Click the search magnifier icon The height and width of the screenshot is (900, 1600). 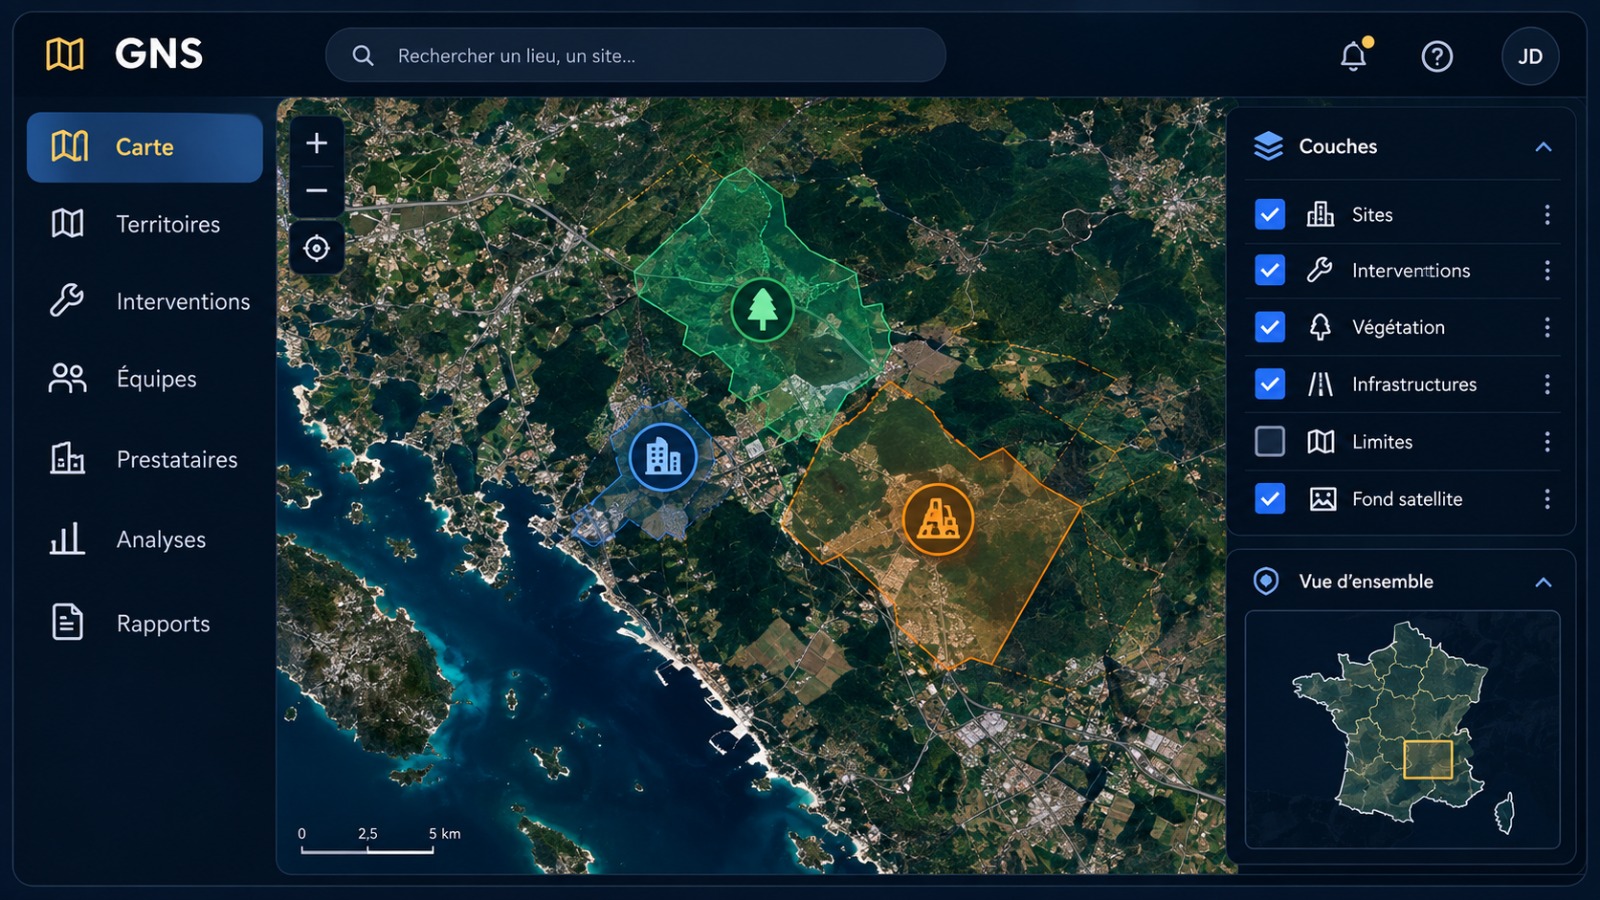[x=363, y=56]
